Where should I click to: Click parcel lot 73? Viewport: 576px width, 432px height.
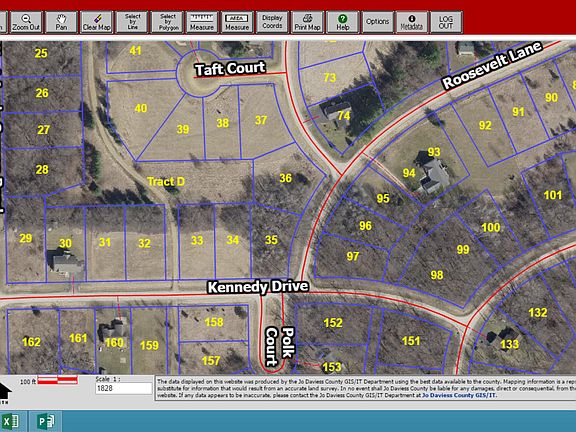[330, 78]
